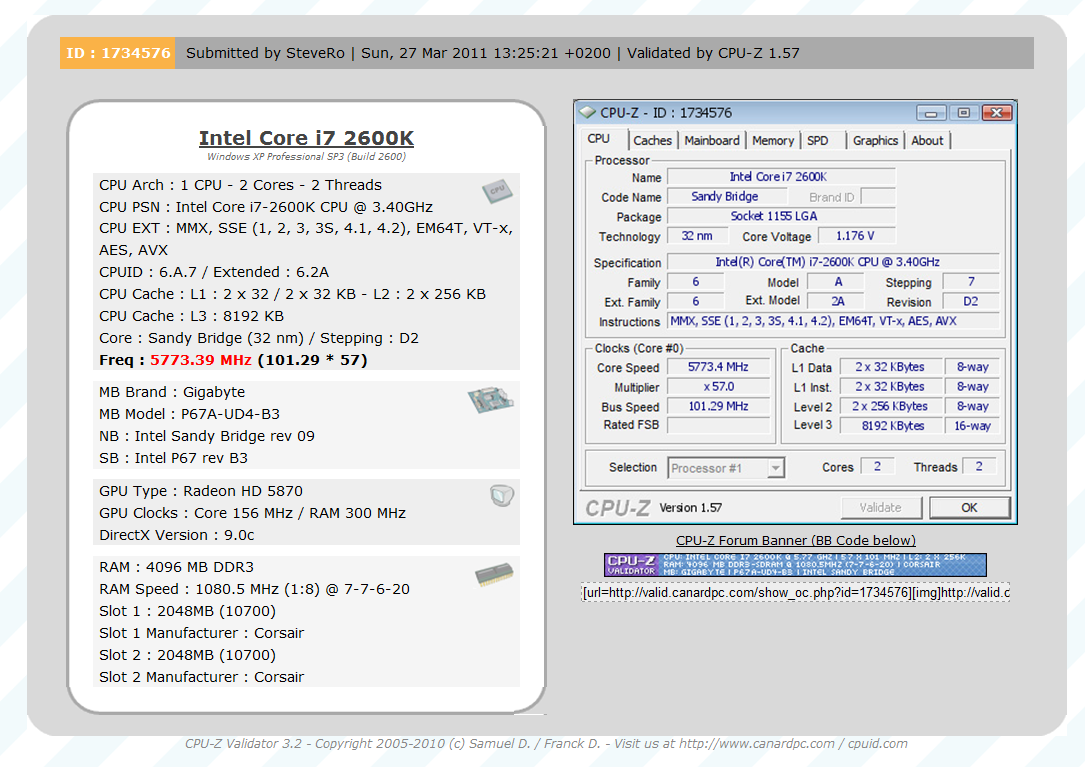Click the Cores count value box
The height and width of the screenshot is (767, 1085).
[877, 467]
